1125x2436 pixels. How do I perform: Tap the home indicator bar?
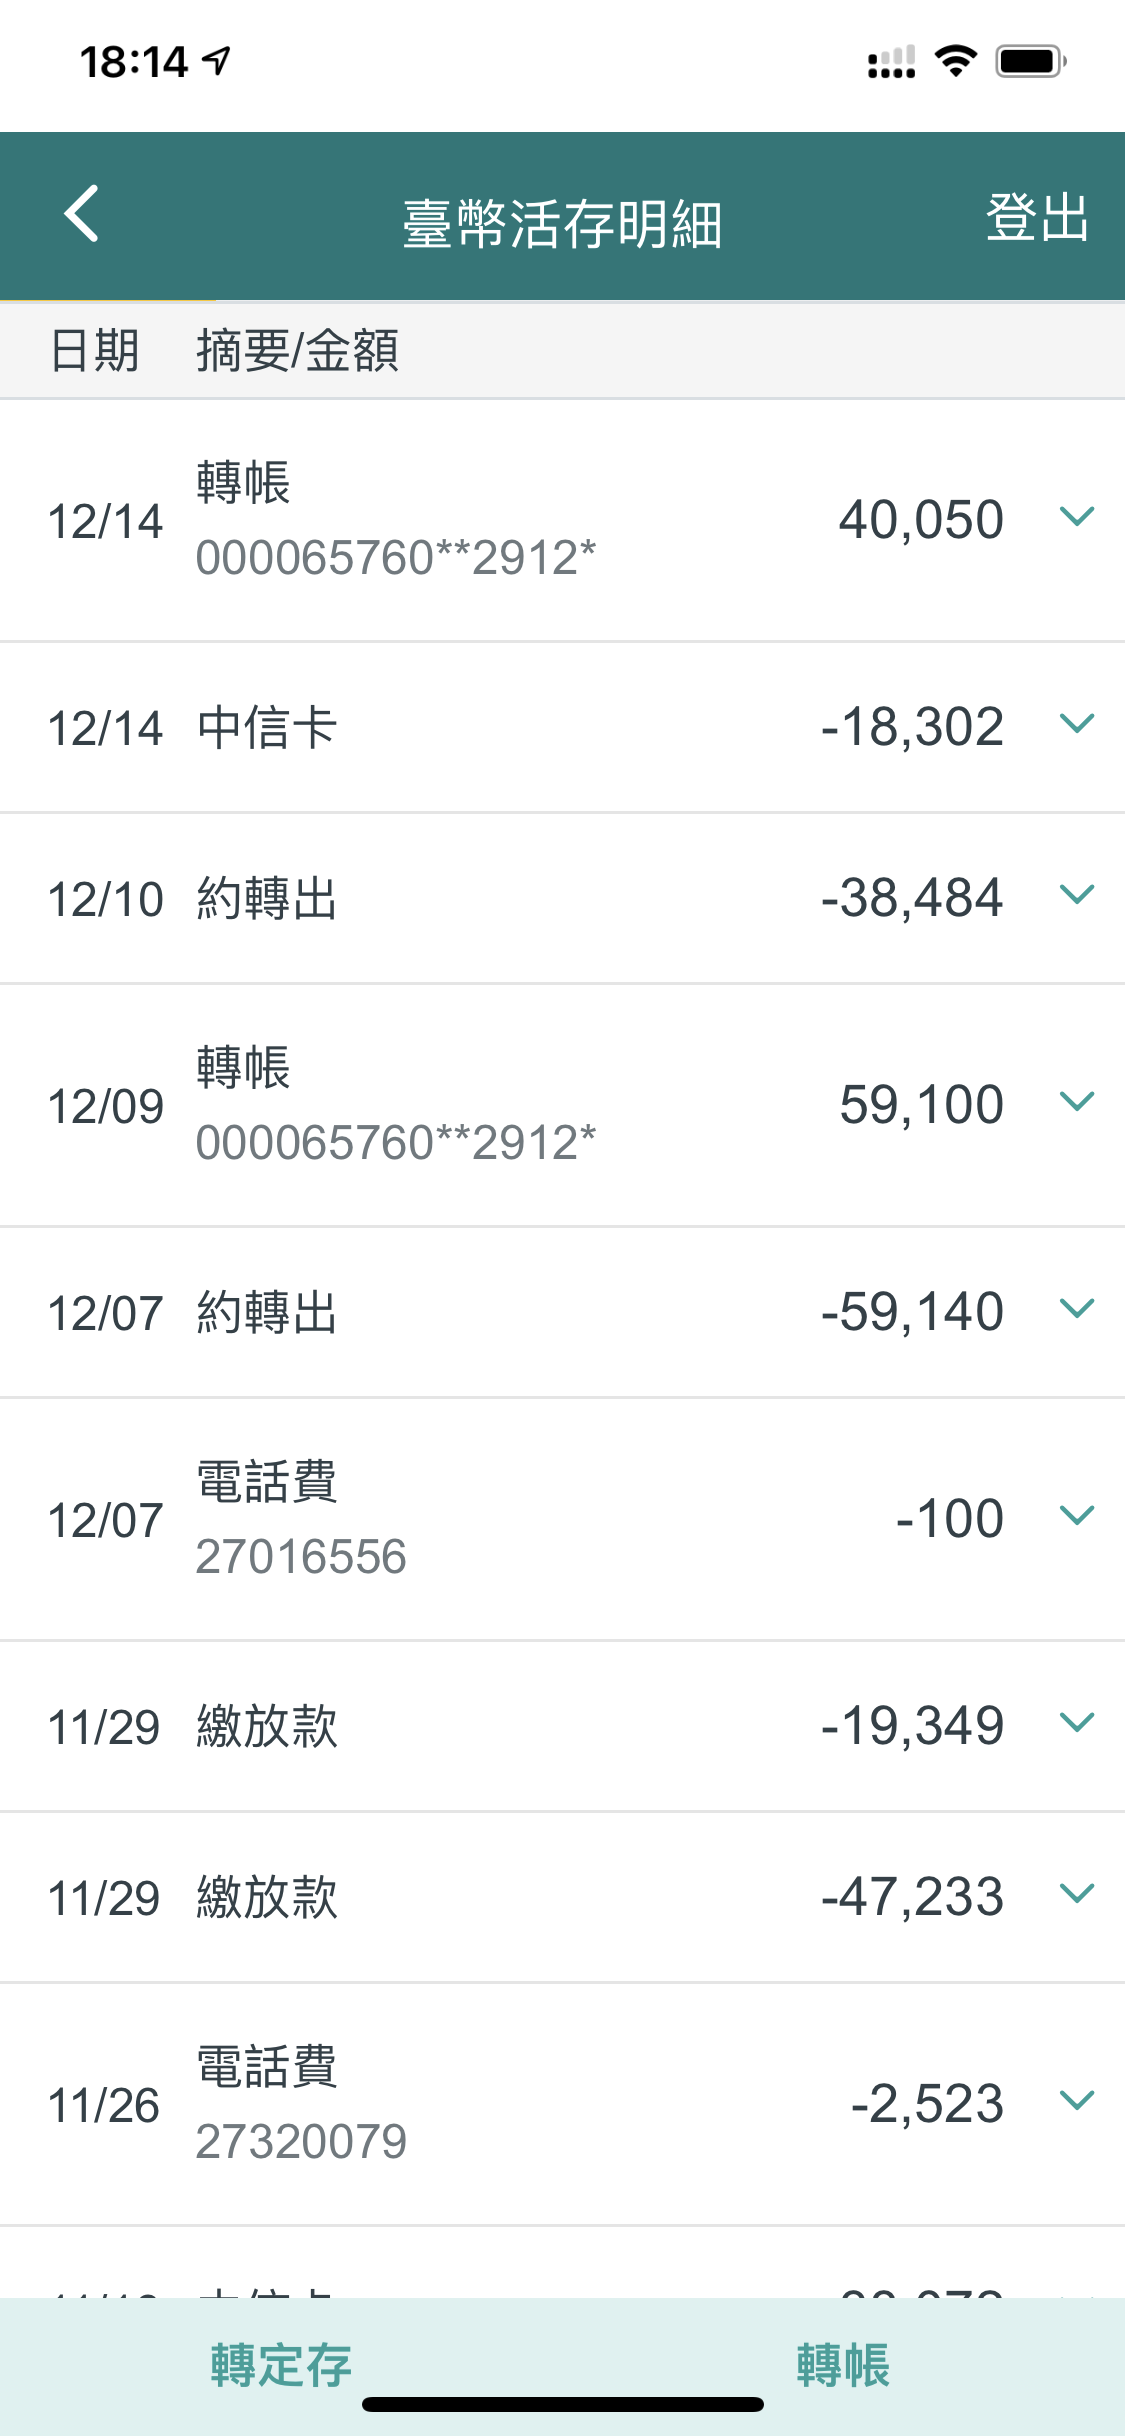(562, 2405)
